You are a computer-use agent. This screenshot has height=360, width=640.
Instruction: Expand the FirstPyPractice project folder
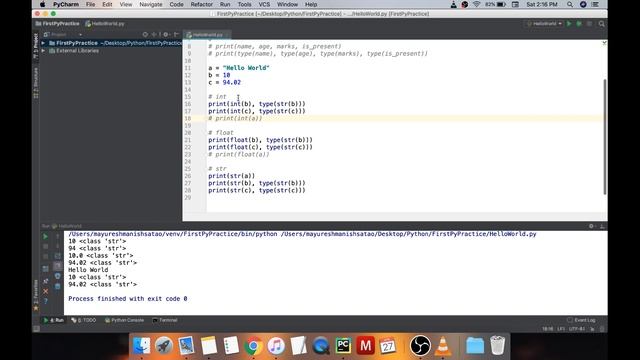[x=43, y=43]
